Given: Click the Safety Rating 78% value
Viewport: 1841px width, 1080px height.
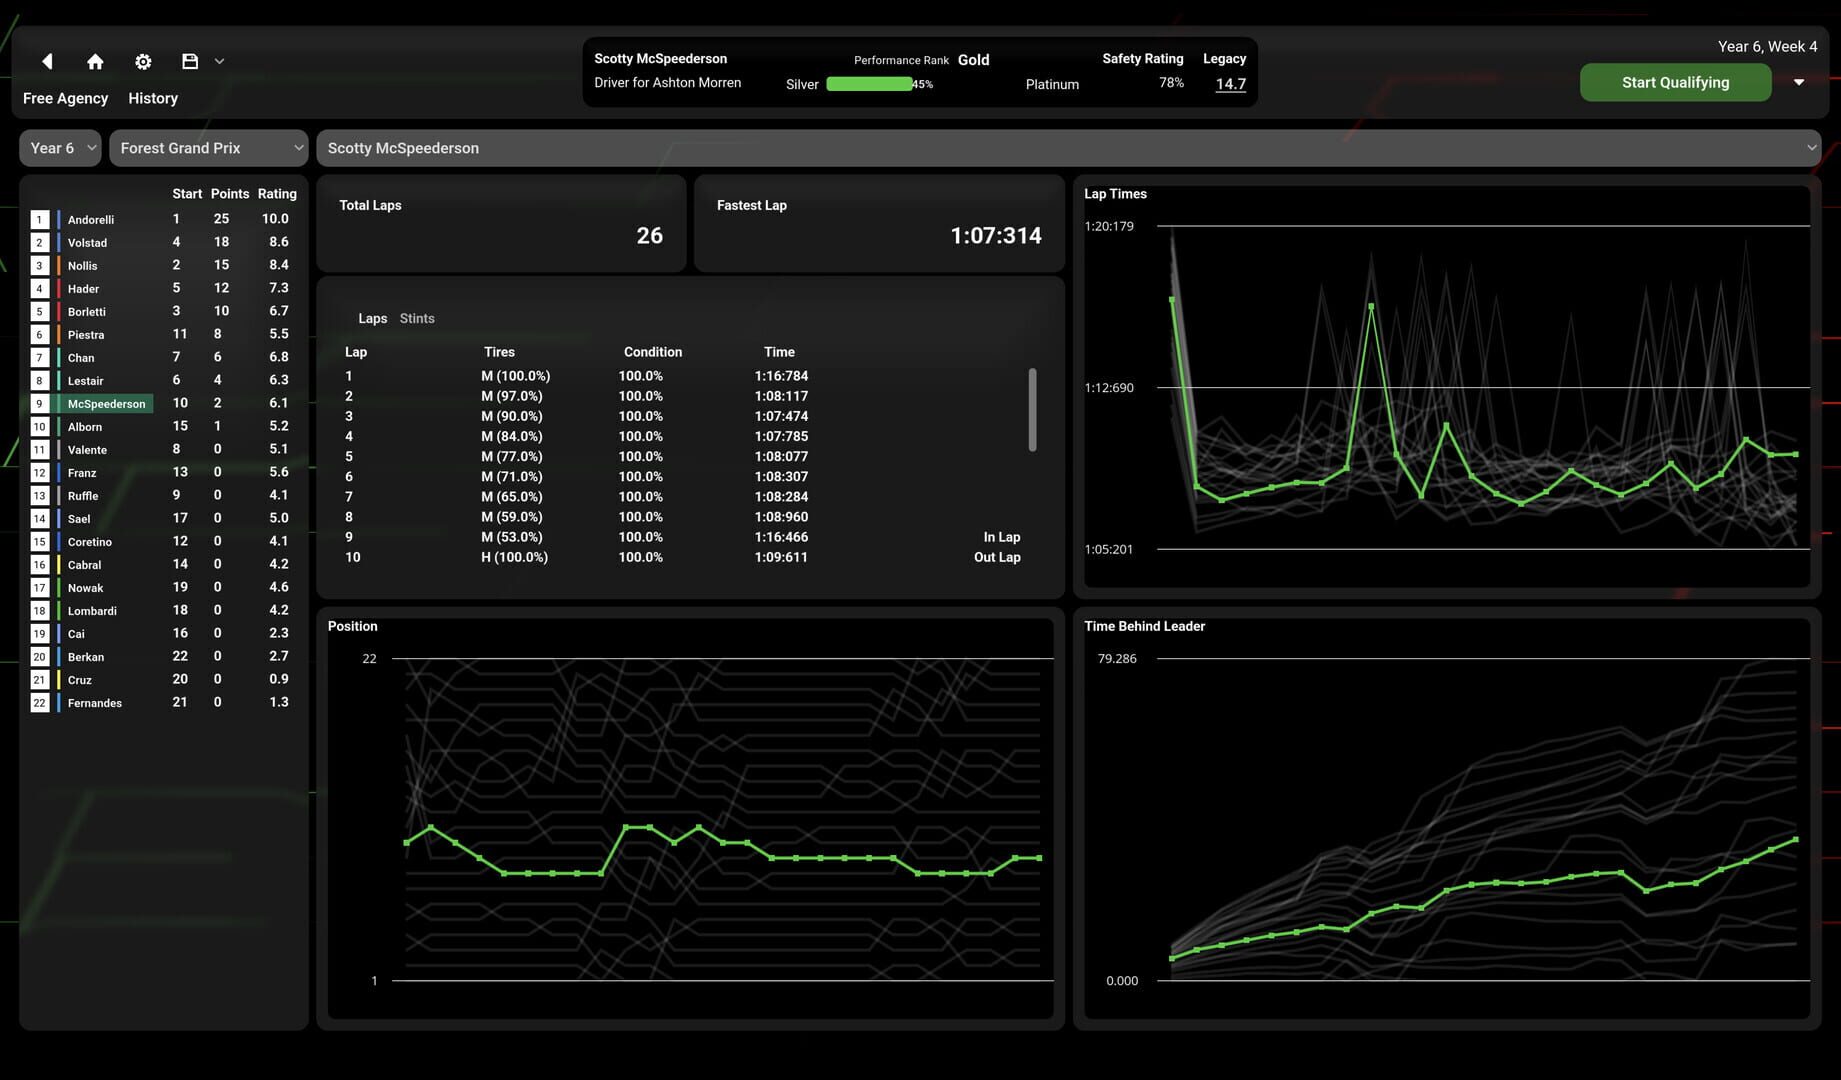Looking at the screenshot, I should (1171, 82).
